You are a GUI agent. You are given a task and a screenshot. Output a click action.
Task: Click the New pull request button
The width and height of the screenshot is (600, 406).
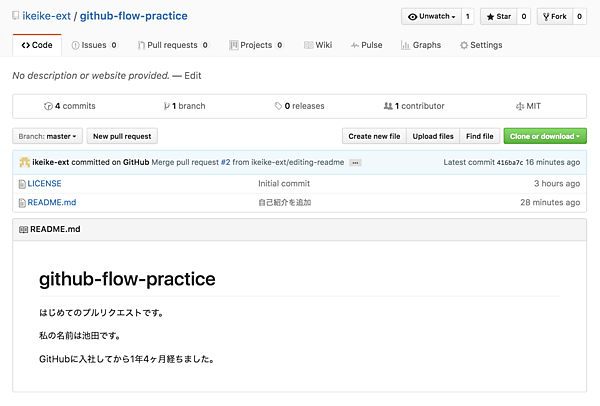click(122, 136)
